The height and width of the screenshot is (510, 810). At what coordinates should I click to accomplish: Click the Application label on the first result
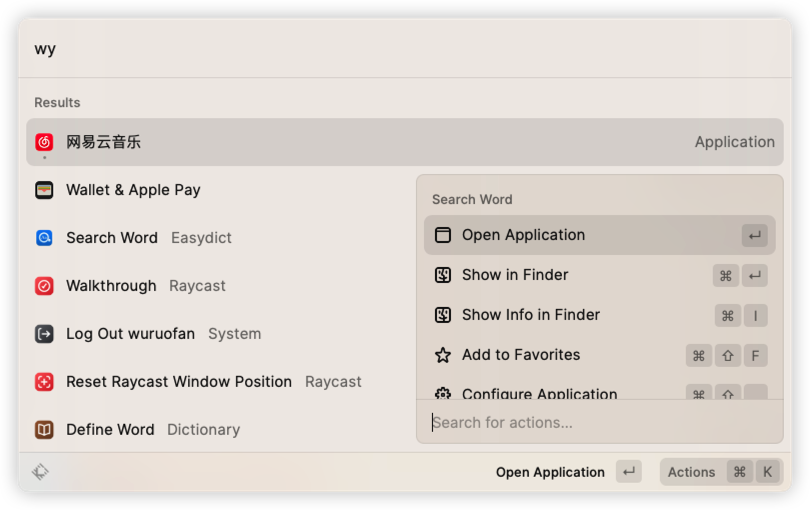click(734, 142)
